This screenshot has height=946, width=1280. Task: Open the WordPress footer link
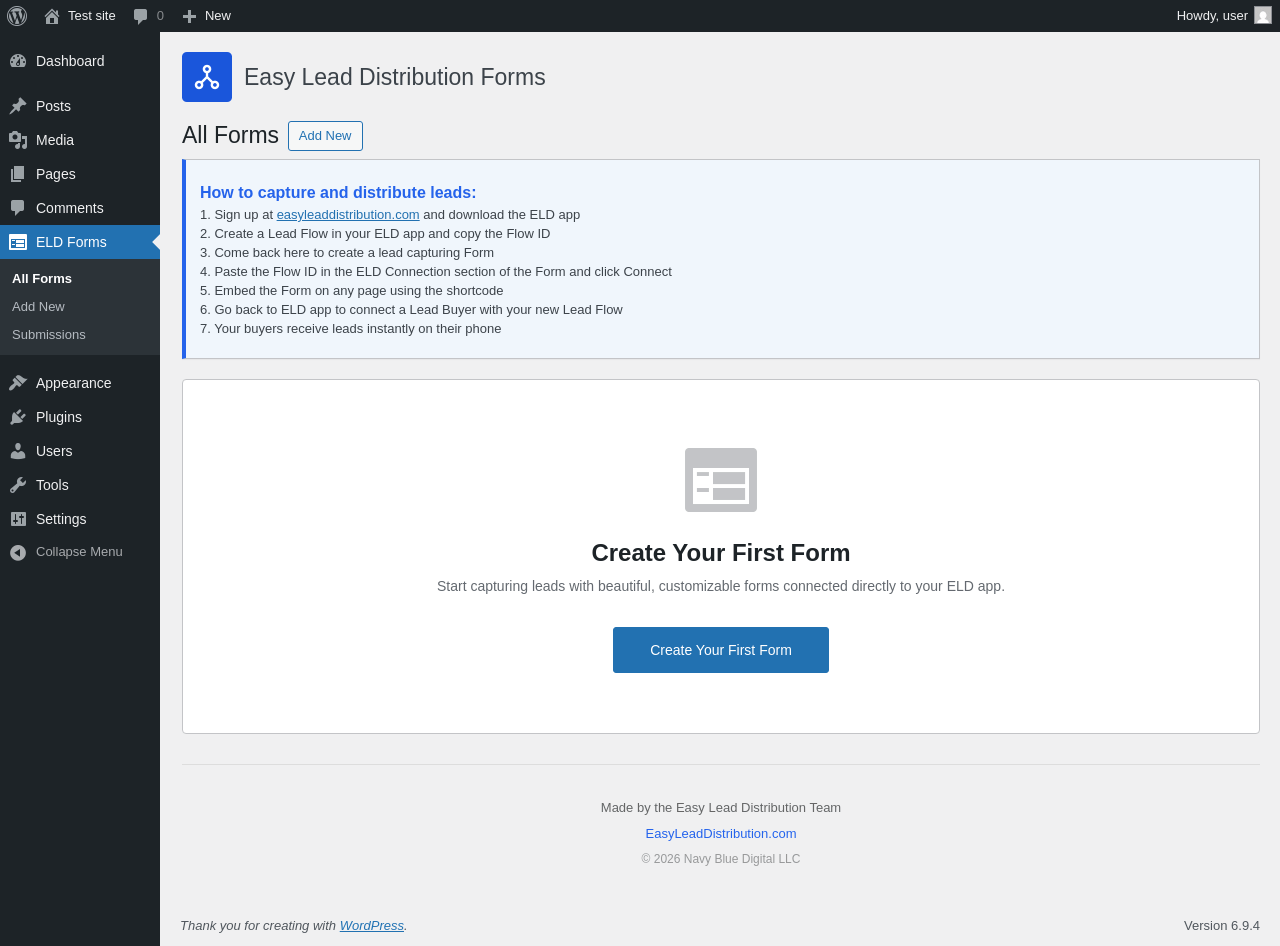point(372,925)
